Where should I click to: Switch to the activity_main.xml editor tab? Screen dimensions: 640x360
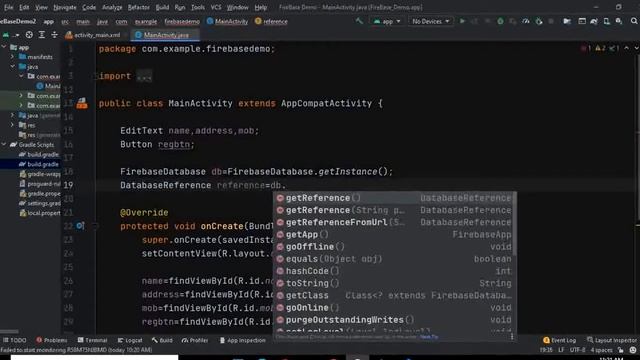pyautogui.click(x=93, y=35)
